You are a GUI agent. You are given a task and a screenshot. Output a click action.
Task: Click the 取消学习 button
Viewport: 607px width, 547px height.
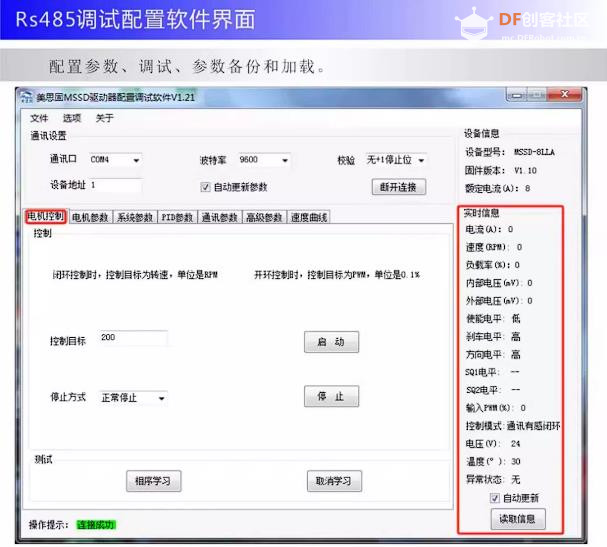coord(334,481)
